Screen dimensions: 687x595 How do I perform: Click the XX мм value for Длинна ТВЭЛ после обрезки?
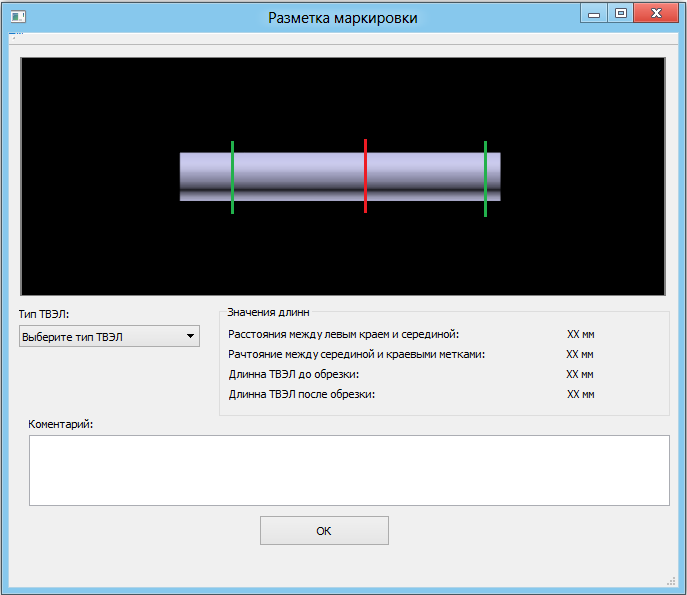(x=580, y=394)
